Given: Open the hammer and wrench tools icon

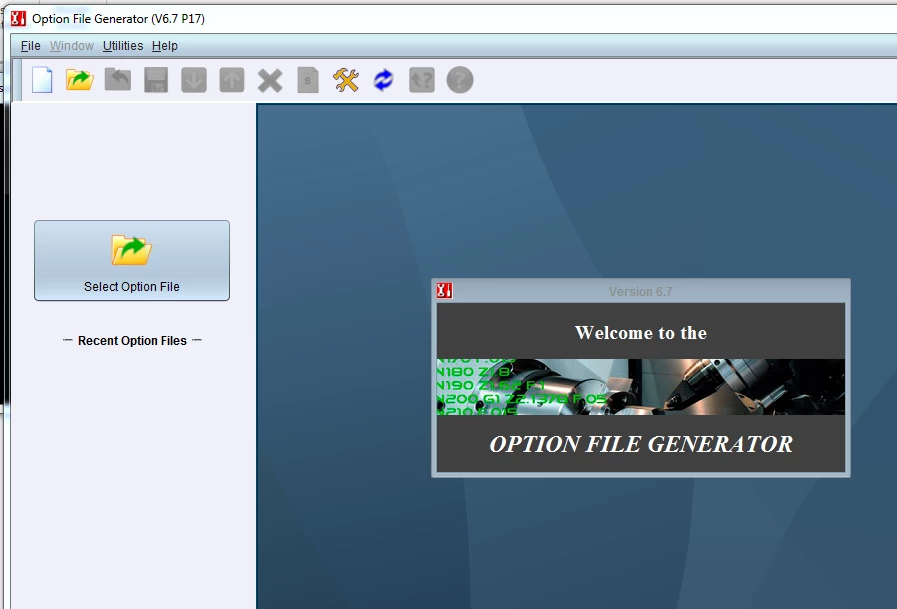Looking at the screenshot, I should coord(346,80).
